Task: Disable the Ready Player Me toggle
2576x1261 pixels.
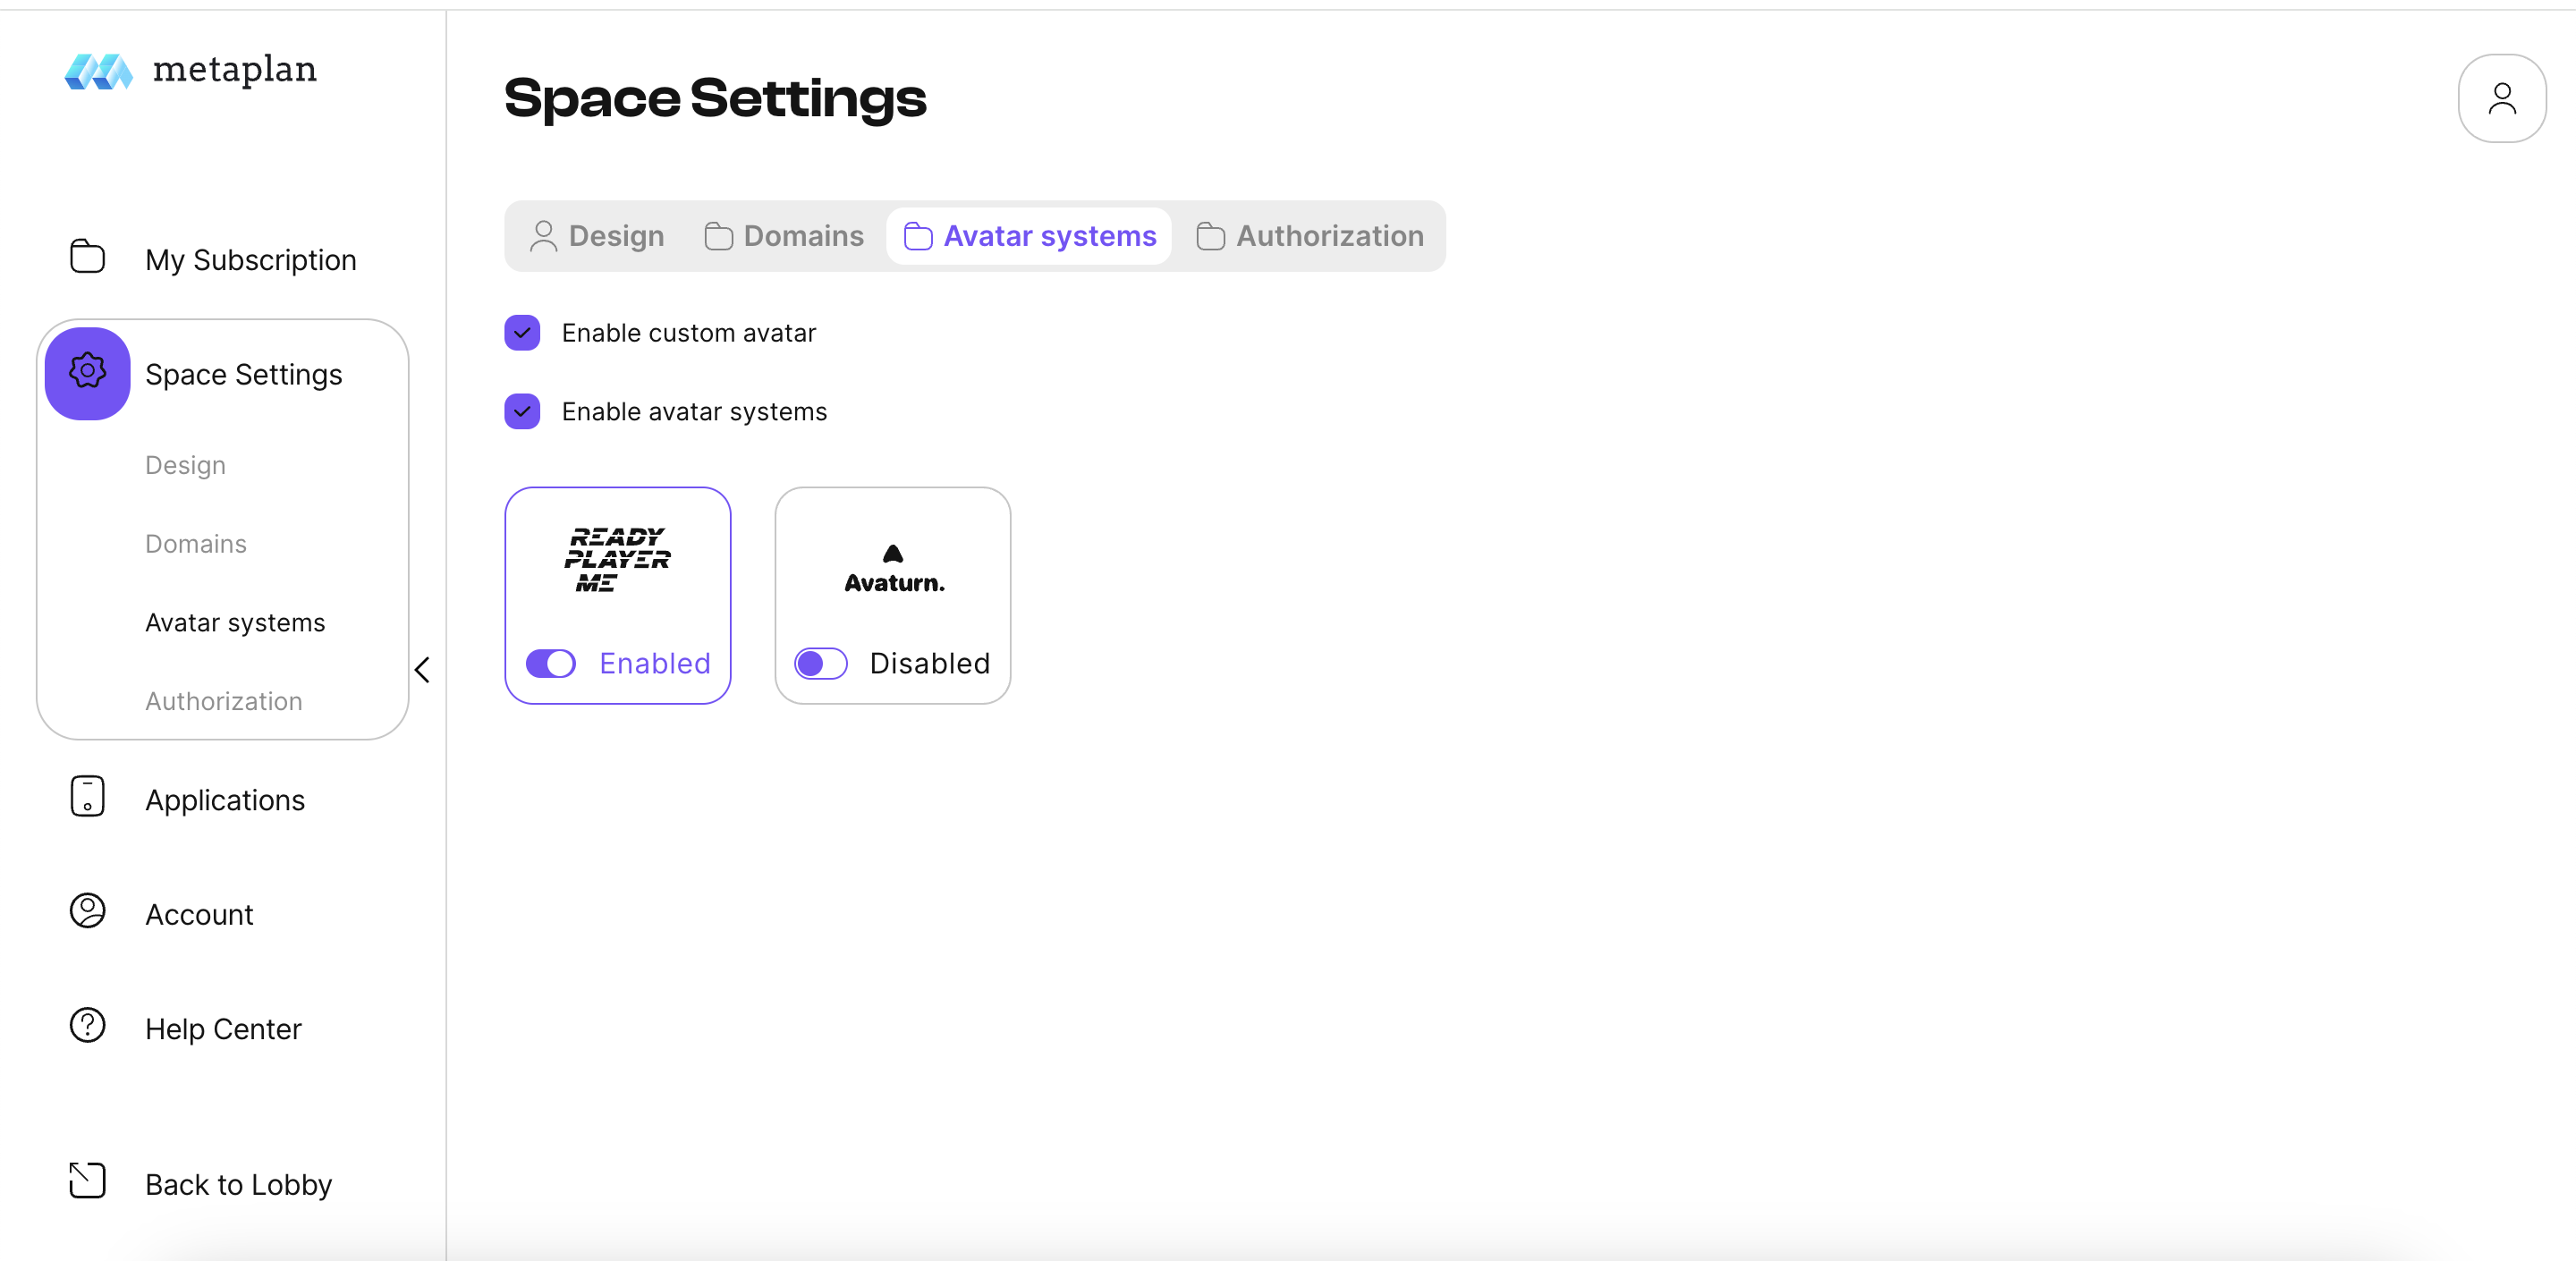Action: [x=551, y=663]
